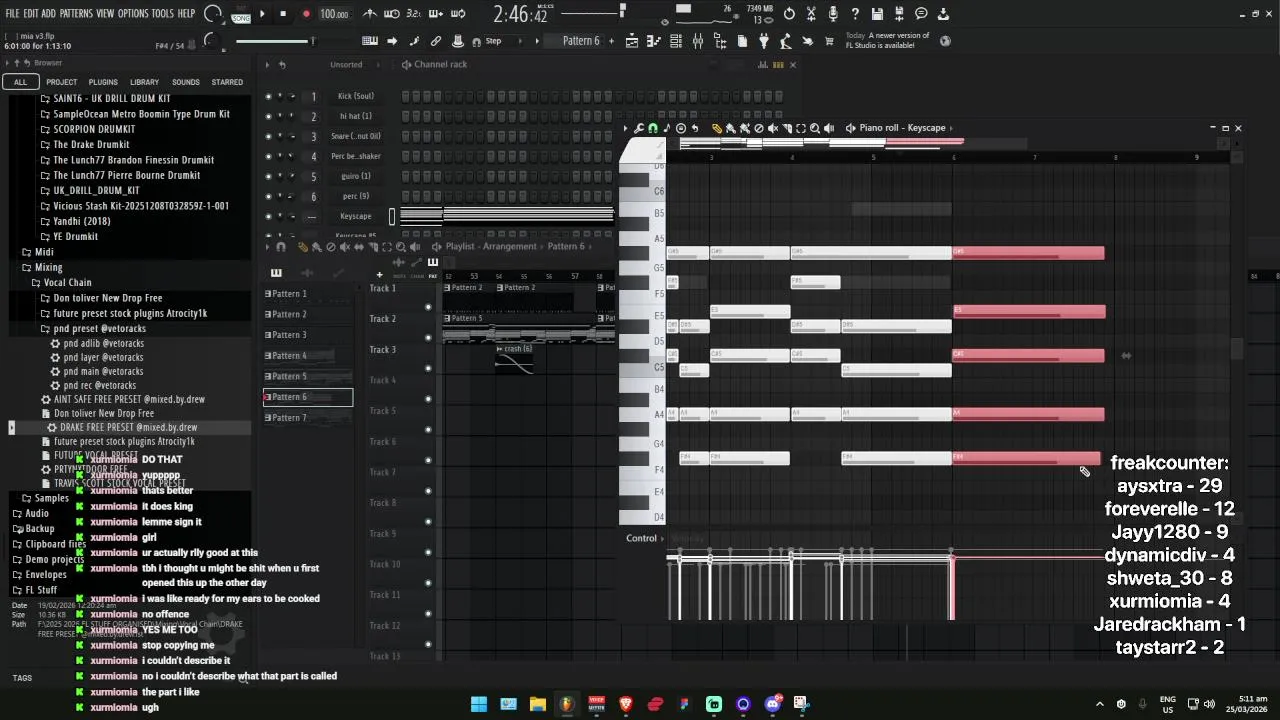Screen dimensions: 1280x720
Task: Select the zoom tool in Piano roll
Action: point(815,128)
